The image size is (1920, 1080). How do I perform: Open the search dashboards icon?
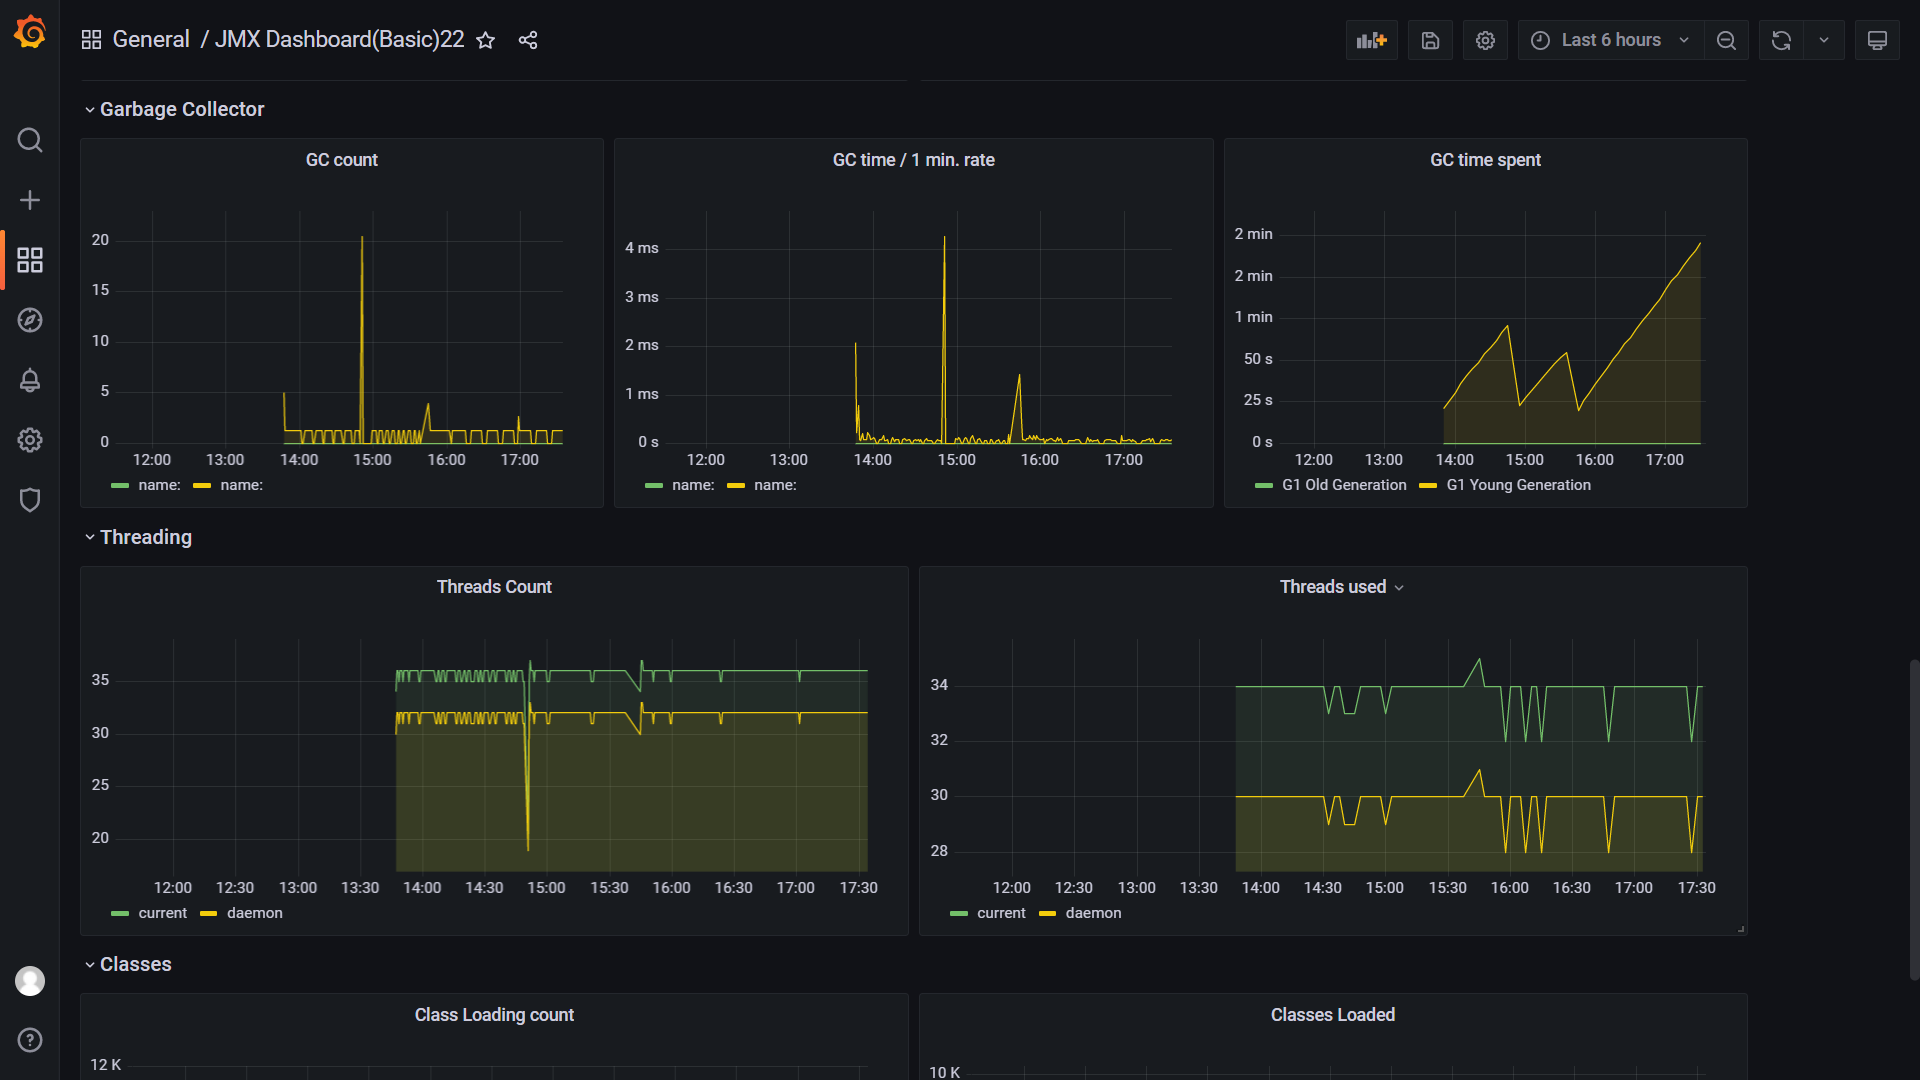(x=30, y=140)
